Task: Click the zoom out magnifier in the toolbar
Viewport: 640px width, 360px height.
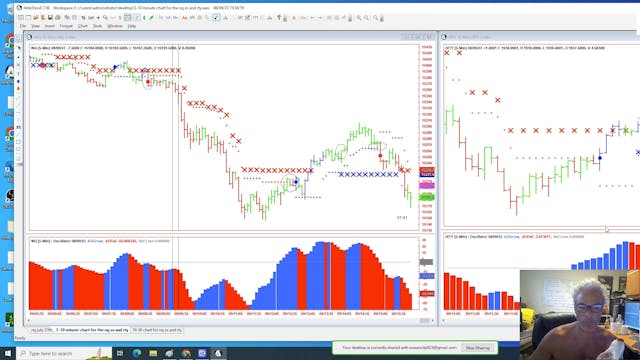Action: coord(367,18)
